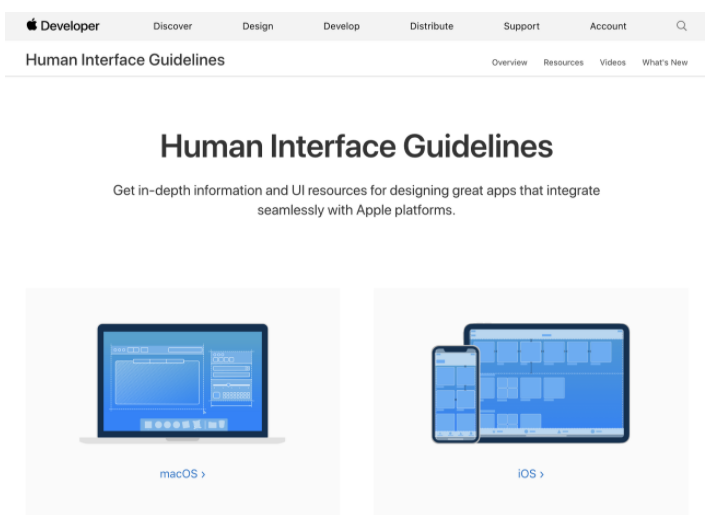Click the iPhone and iPad illustration
The height and width of the screenshot is (515, 709).
point(530,383)
